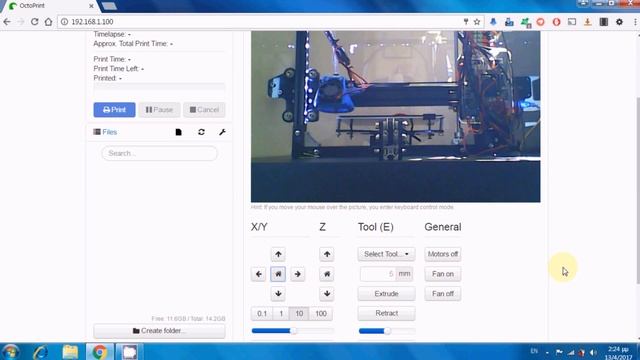
Task: Open Chrome from taskbar
Action: [x=99, y=352]
